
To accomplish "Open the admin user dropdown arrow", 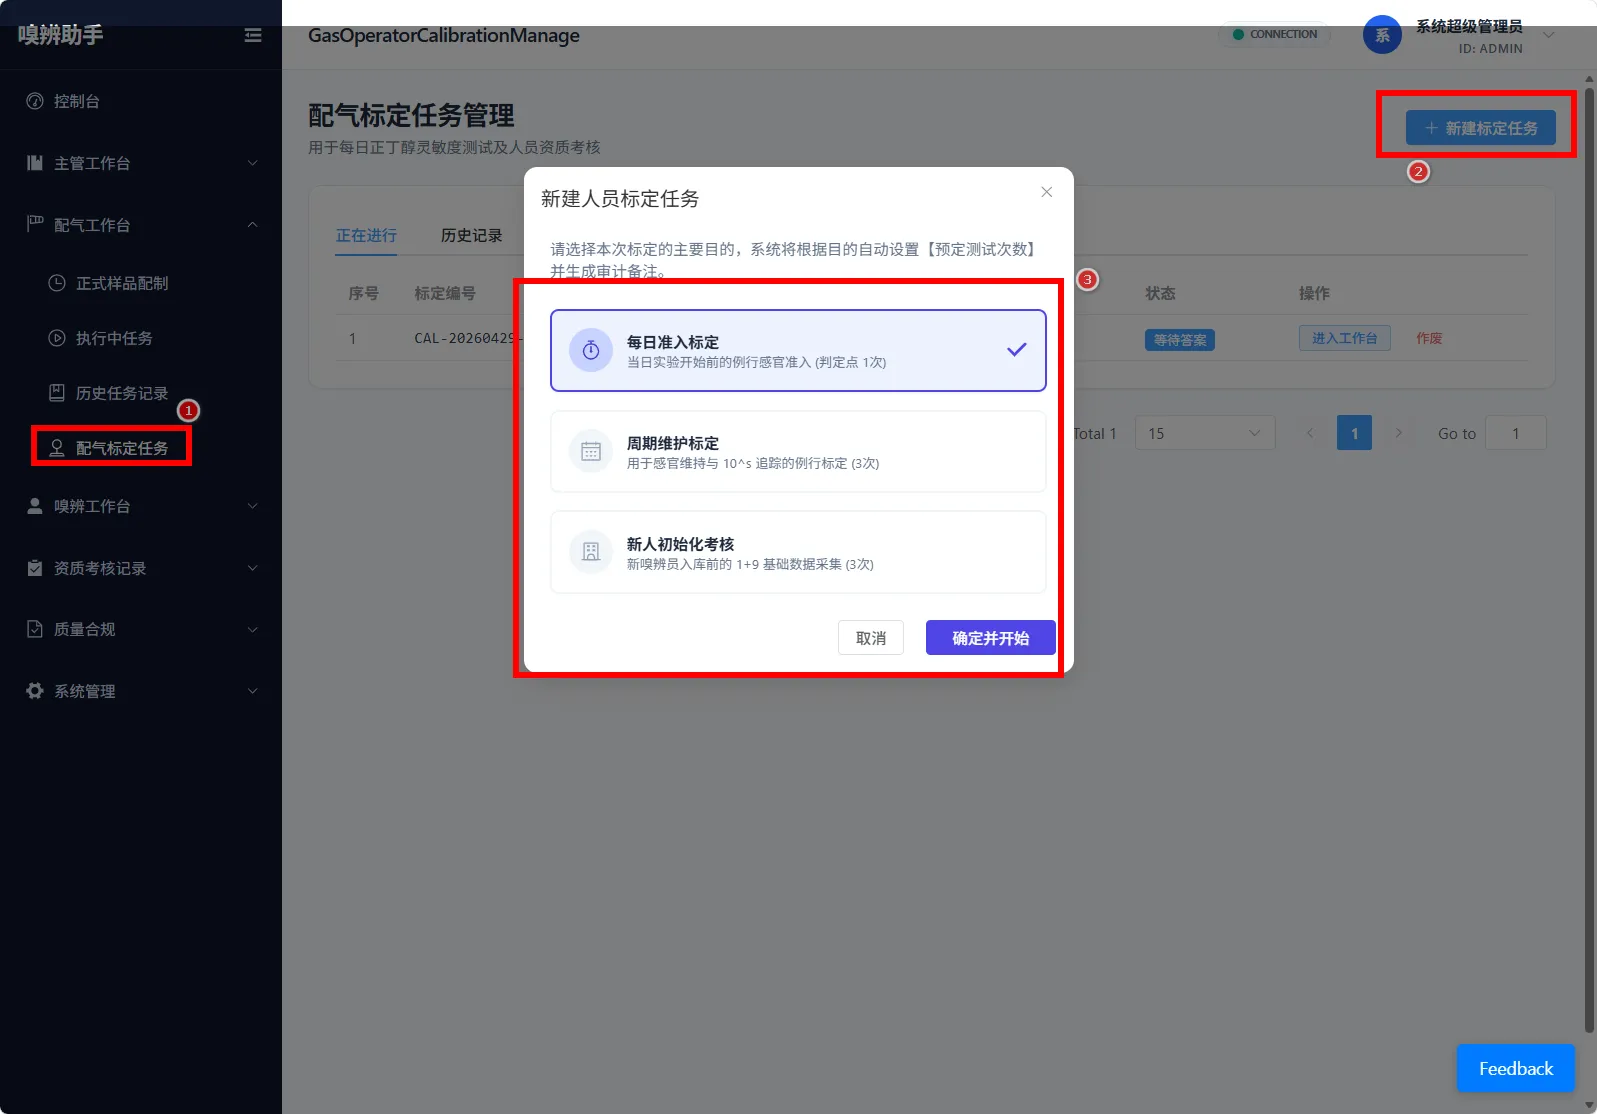I will tap(1549, 35).
